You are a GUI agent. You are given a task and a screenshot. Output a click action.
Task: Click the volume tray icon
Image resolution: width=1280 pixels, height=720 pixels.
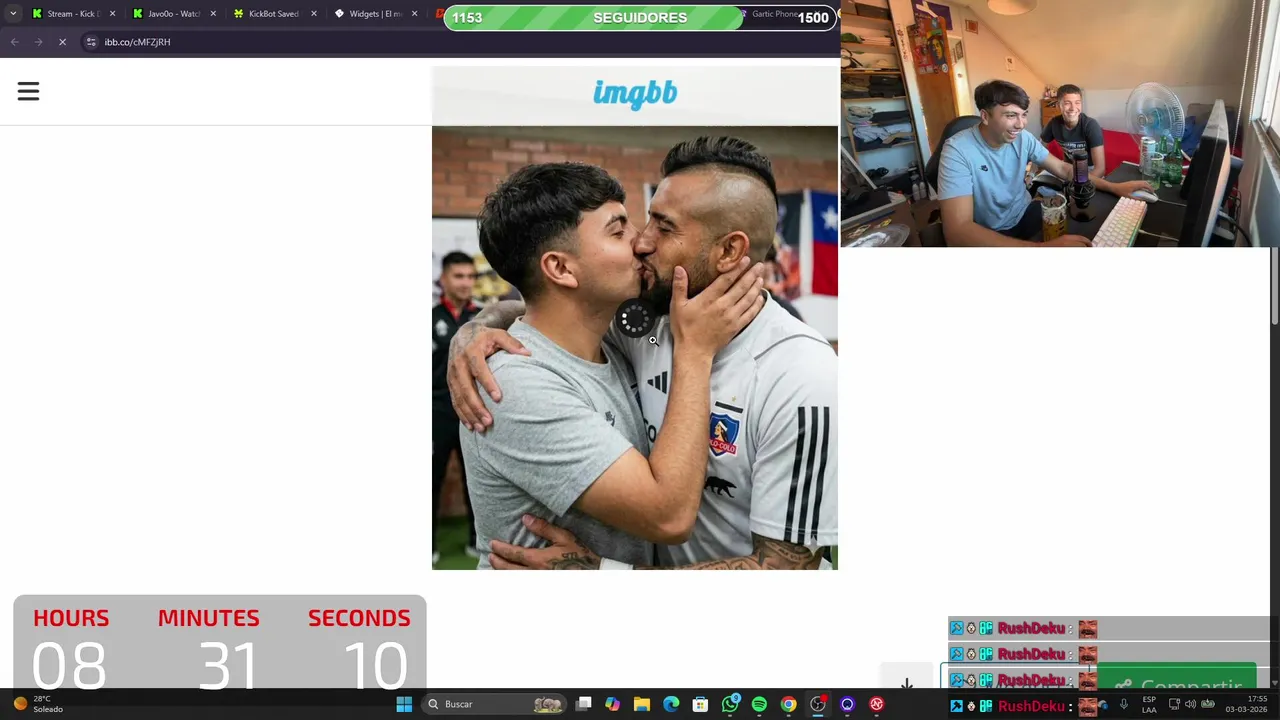pyautogui.click(x=1190, y=704)
